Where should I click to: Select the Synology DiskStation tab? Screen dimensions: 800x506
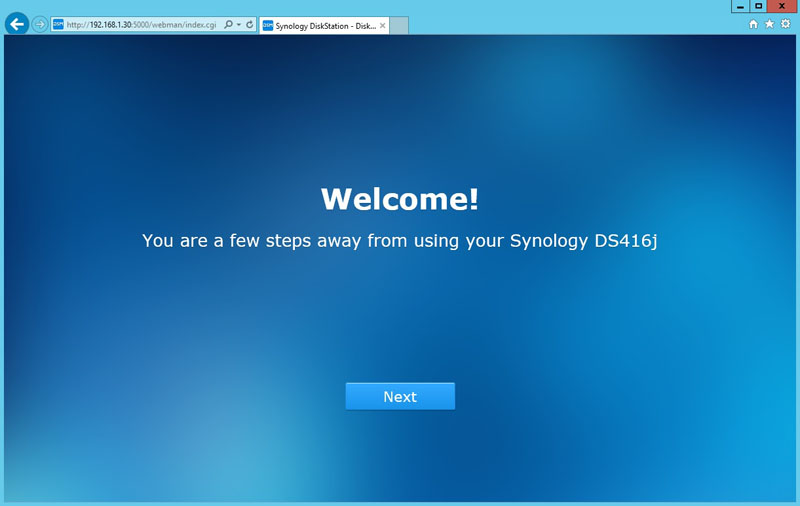[324, 26]
